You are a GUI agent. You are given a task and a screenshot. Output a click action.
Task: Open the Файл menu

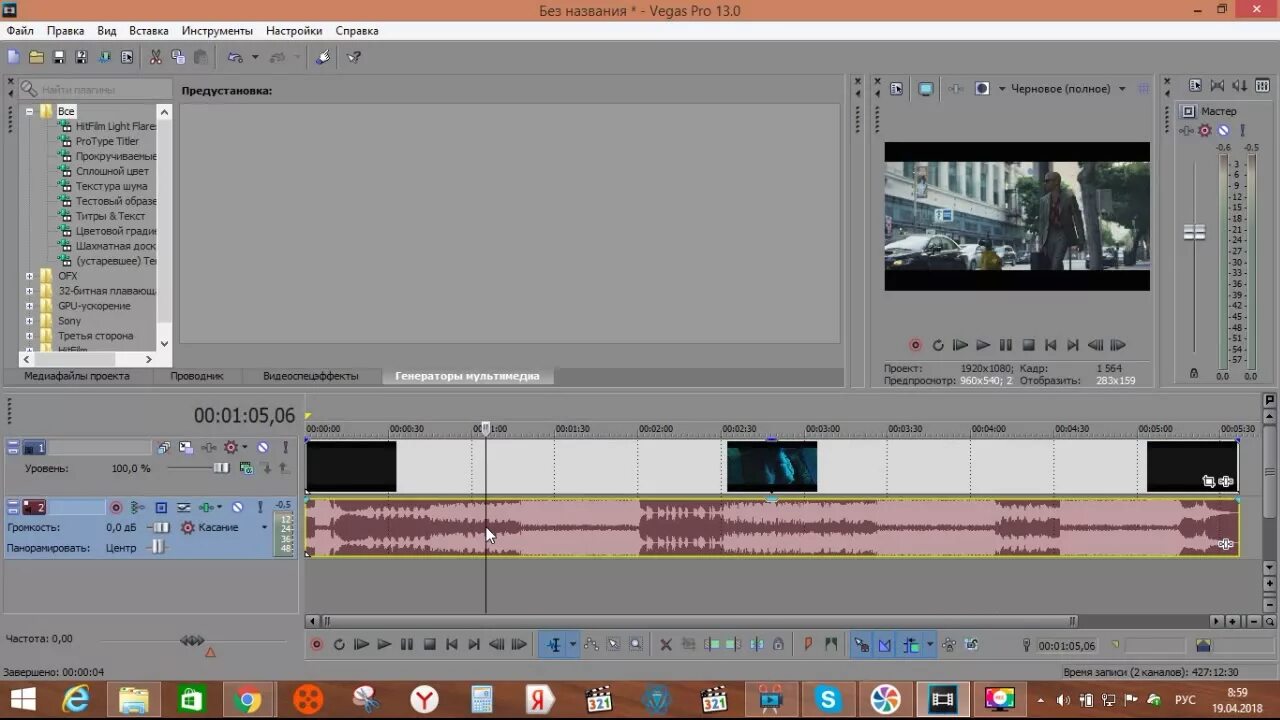point(20,31)
